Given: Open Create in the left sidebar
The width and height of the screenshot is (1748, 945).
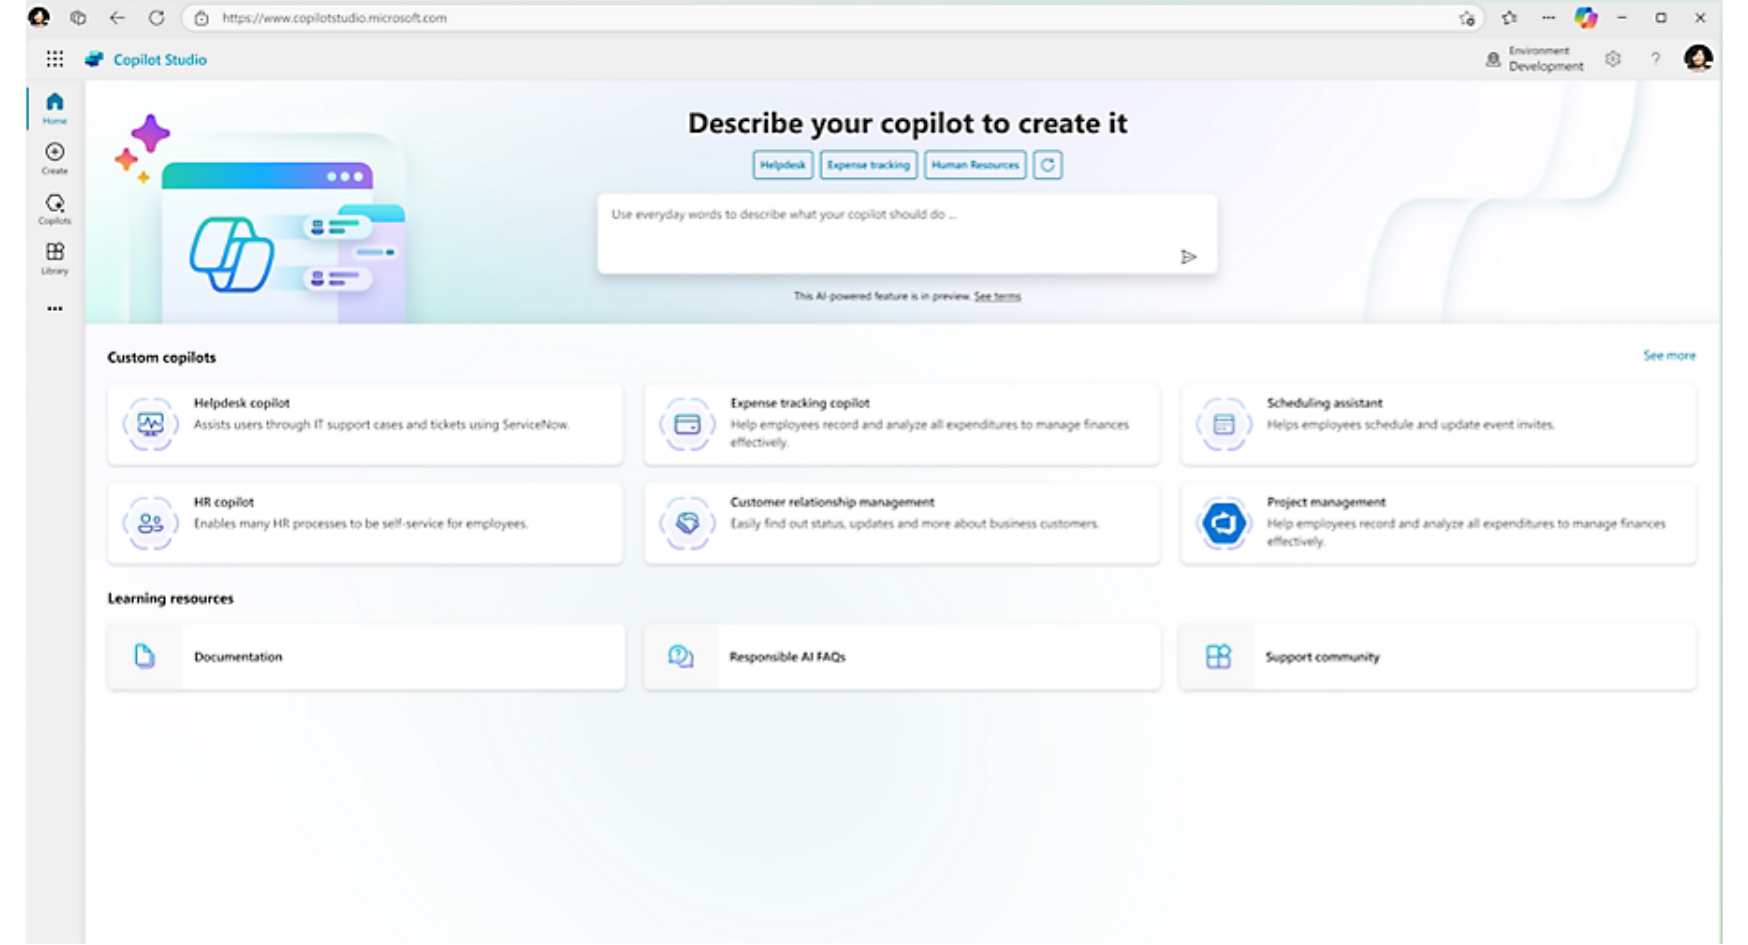Looking at the screenshot, I should [x=55, y=158].
